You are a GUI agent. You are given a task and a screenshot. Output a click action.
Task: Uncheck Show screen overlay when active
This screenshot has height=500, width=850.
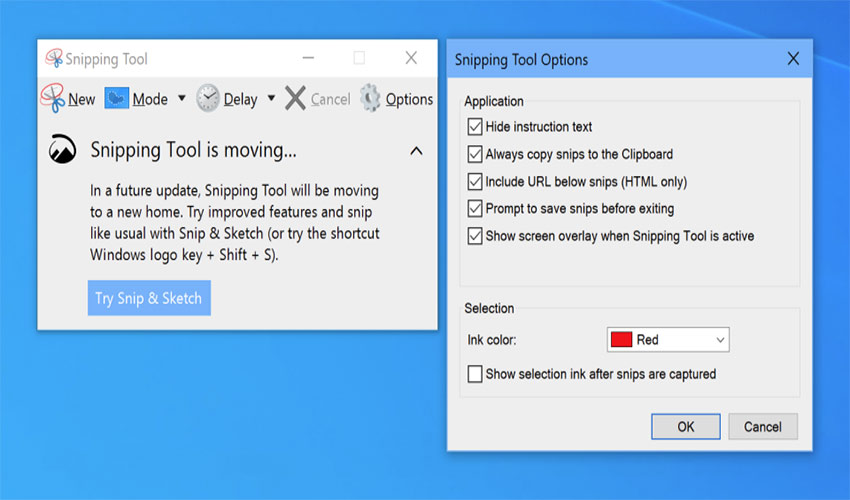coord(475,236)
